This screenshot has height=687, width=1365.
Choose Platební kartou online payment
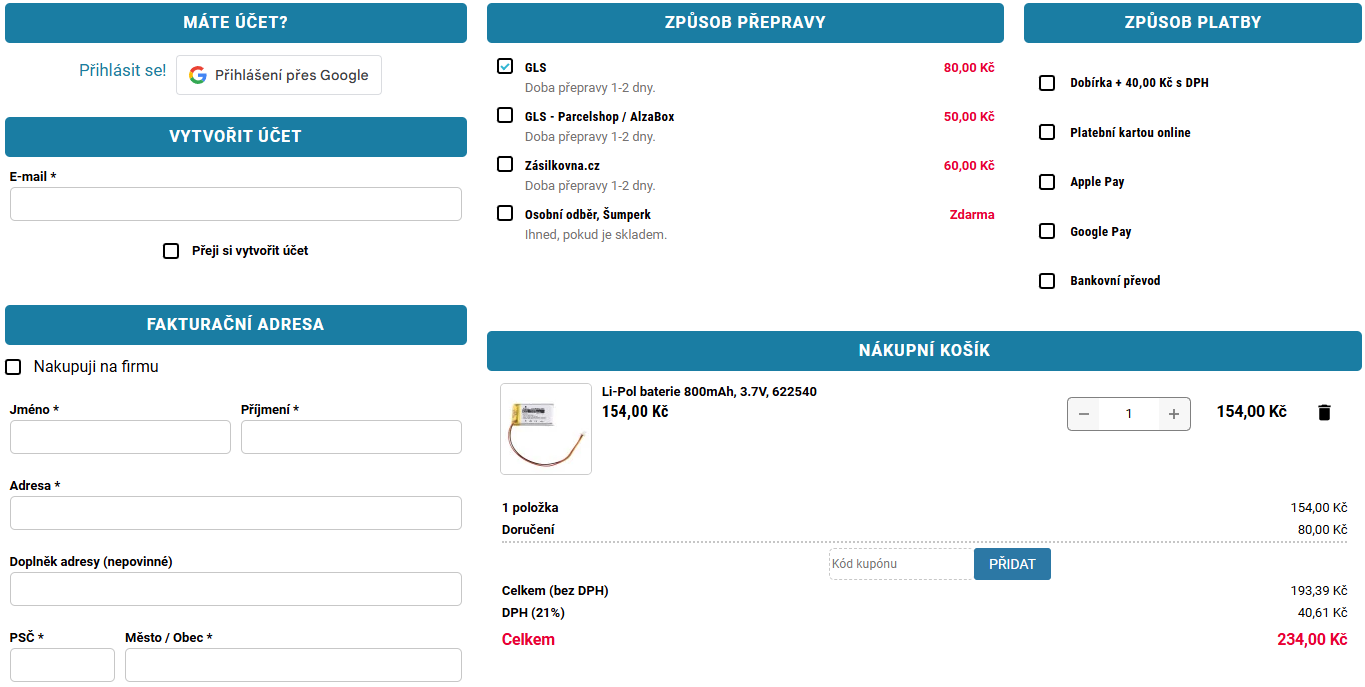click(x=1047, y=132)
